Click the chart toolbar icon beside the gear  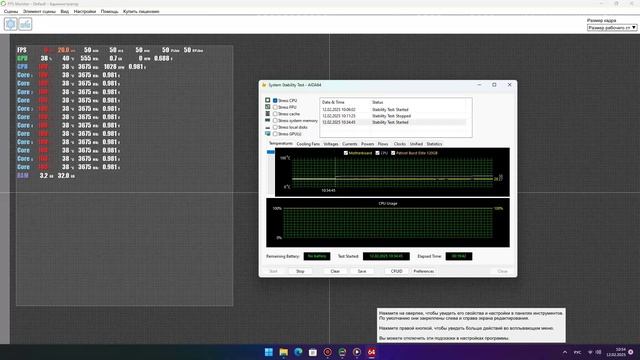click(25, 24)
